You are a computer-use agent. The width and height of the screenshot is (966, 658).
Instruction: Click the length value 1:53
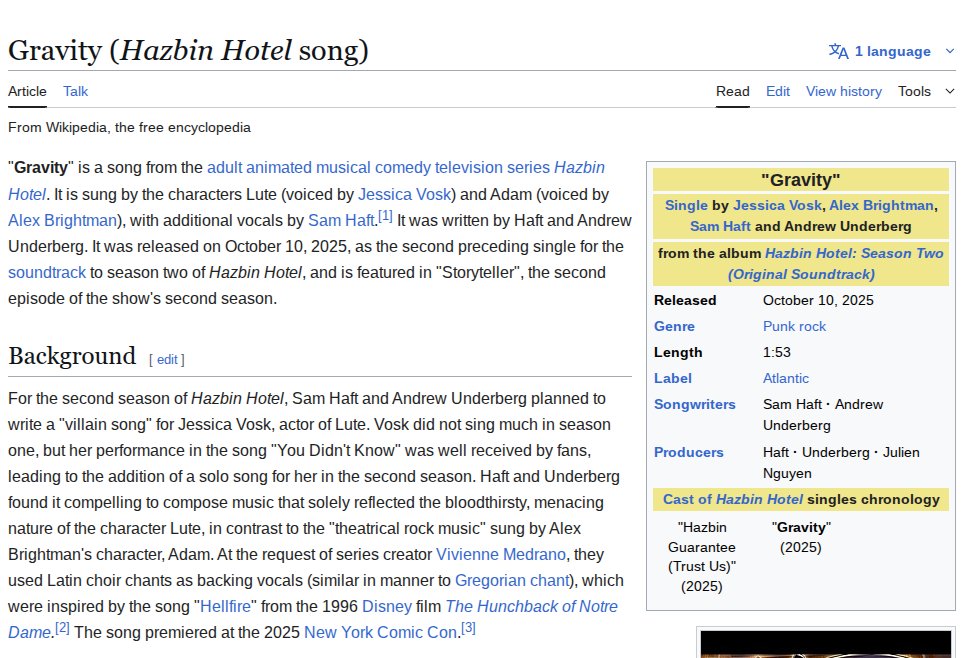tap(776, 352)
